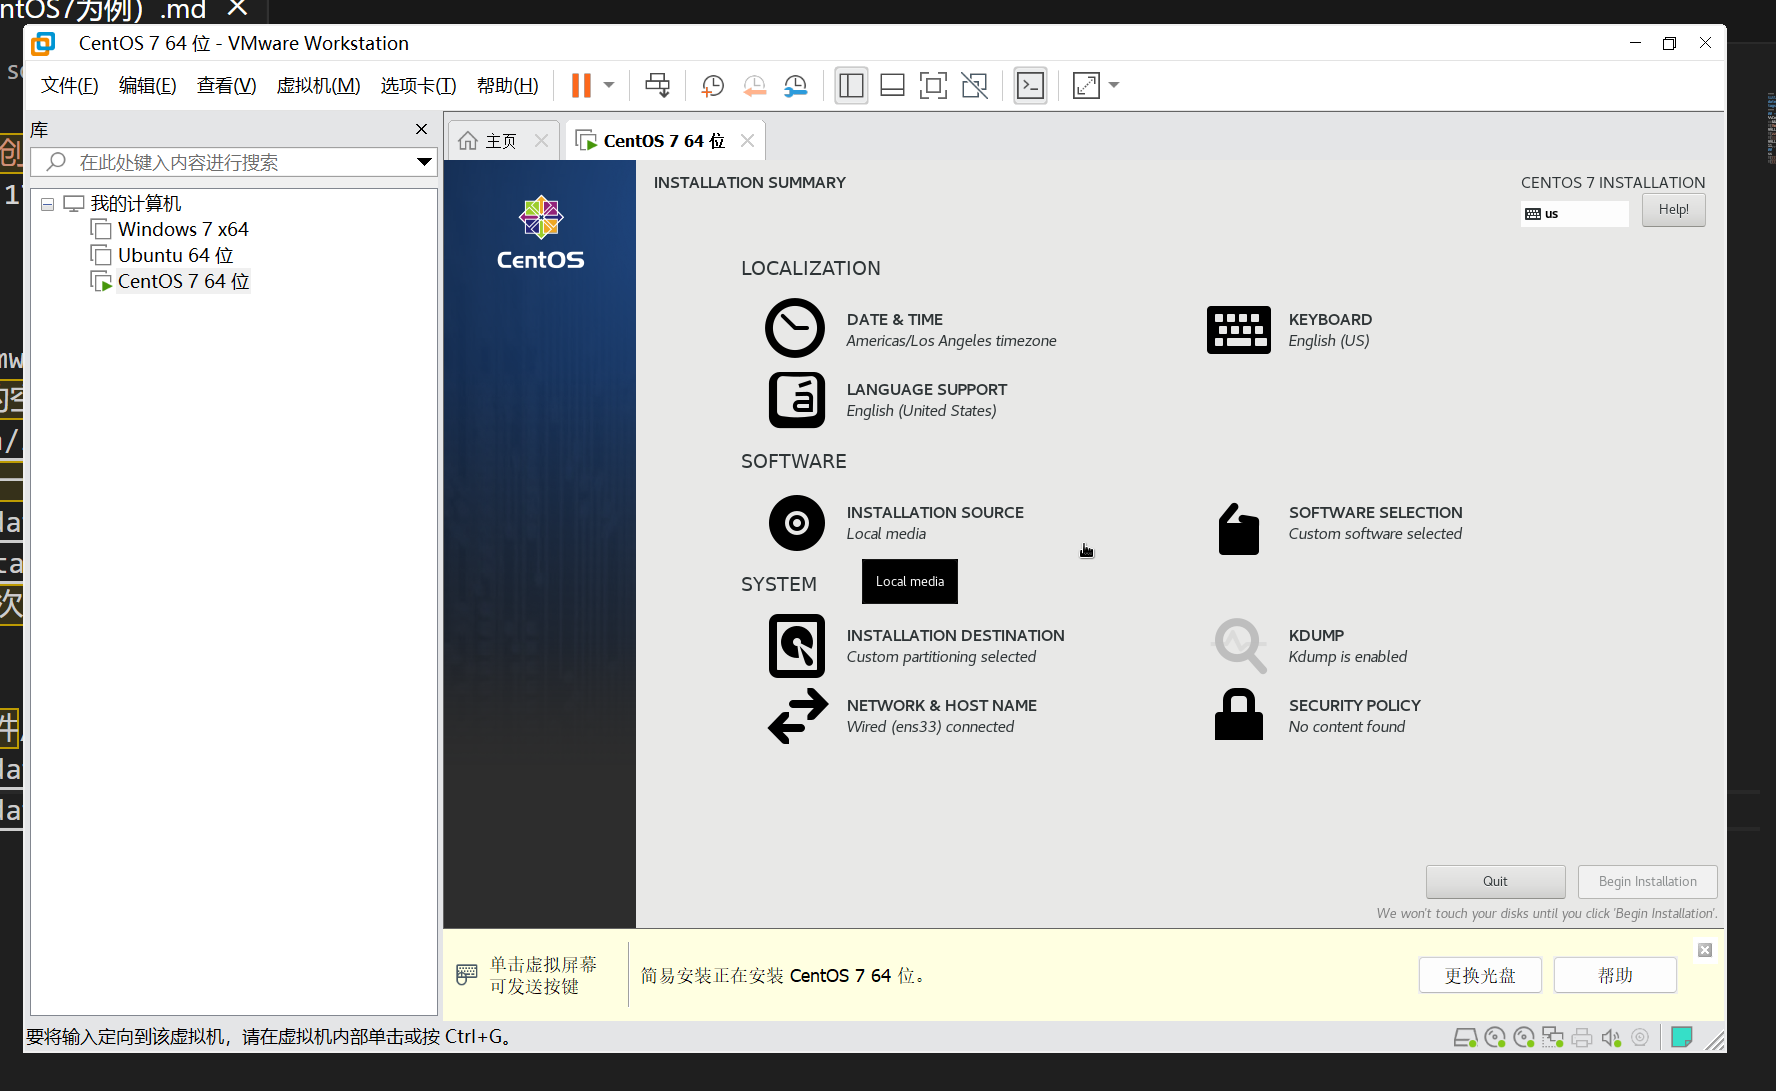This screenshot has height=1091, width=1776.
Task: Toggle the library sidebar view icon
Action: (x=851, y=86)
